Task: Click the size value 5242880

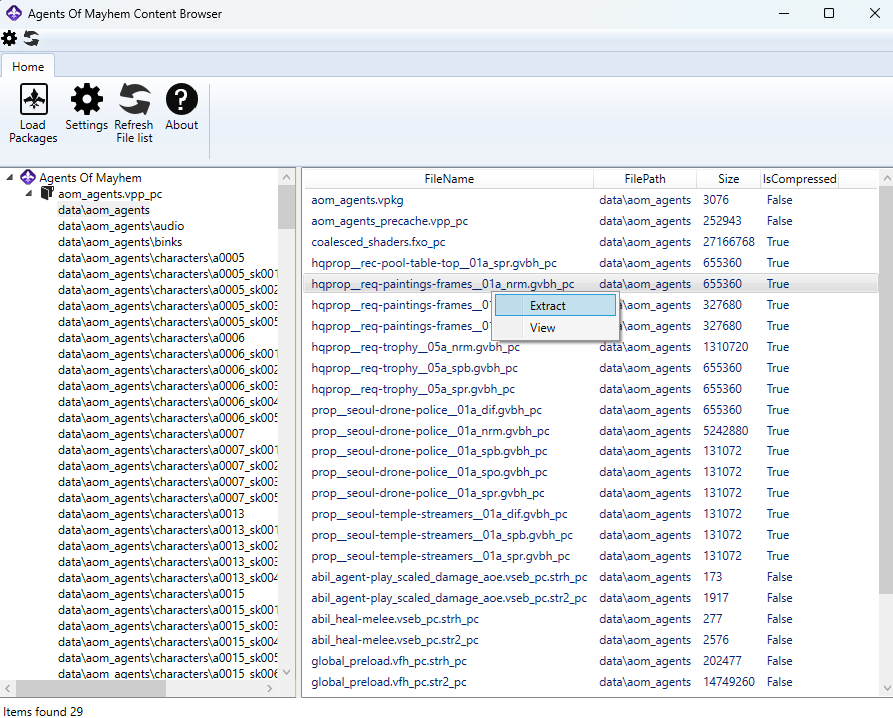Action: pos(726,431)
